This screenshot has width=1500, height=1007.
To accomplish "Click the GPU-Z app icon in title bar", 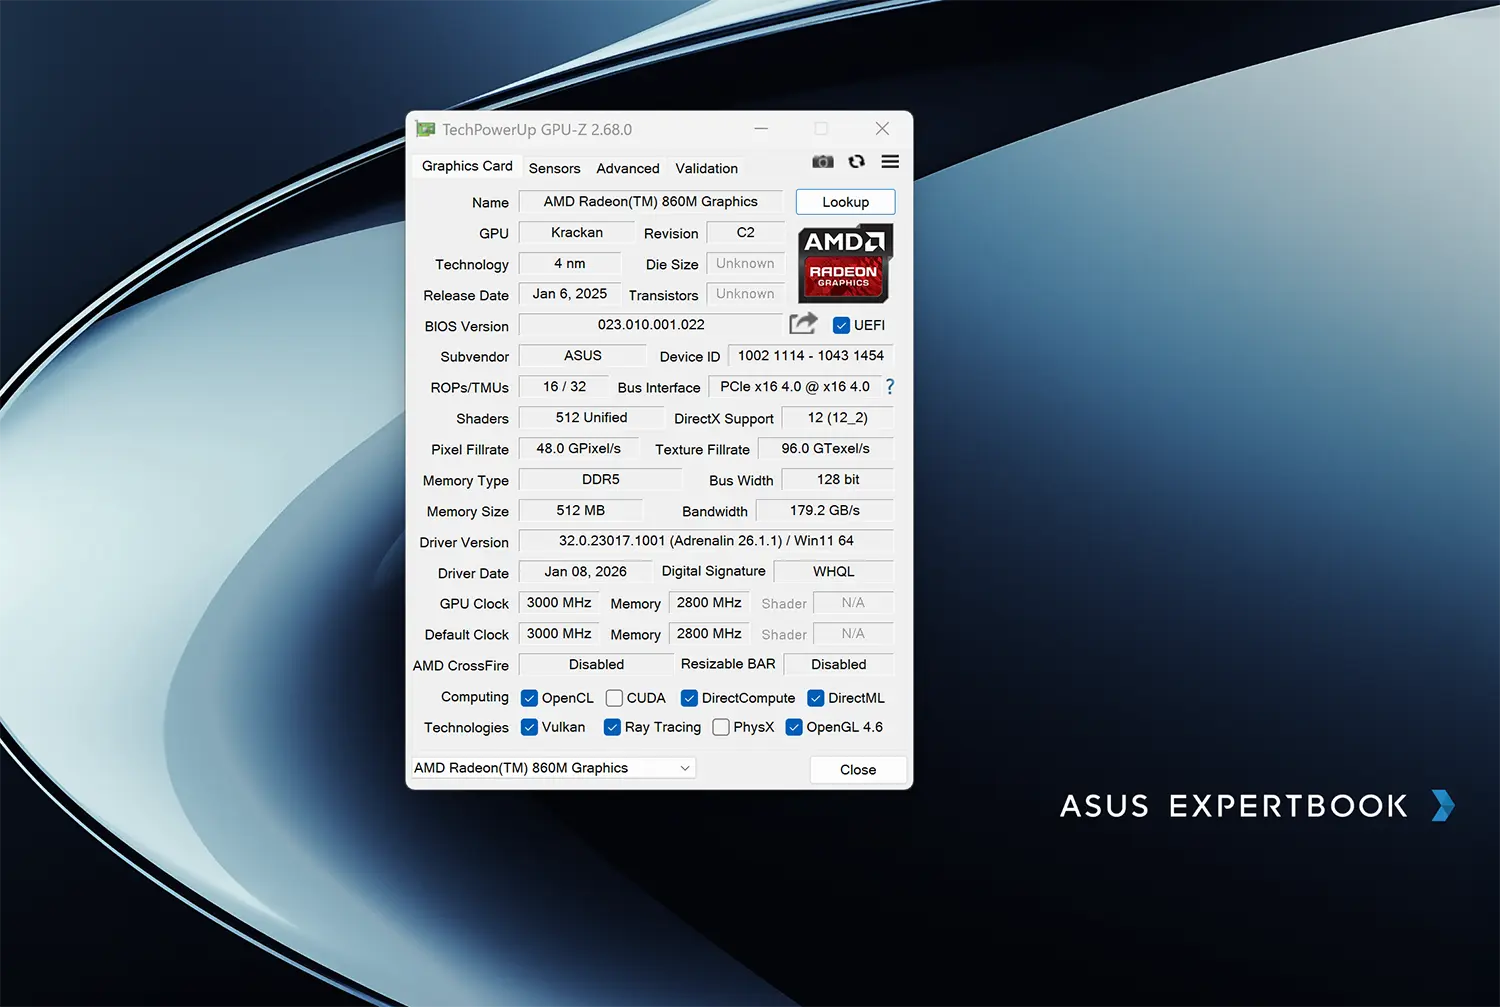I will [x=426, y=129].
